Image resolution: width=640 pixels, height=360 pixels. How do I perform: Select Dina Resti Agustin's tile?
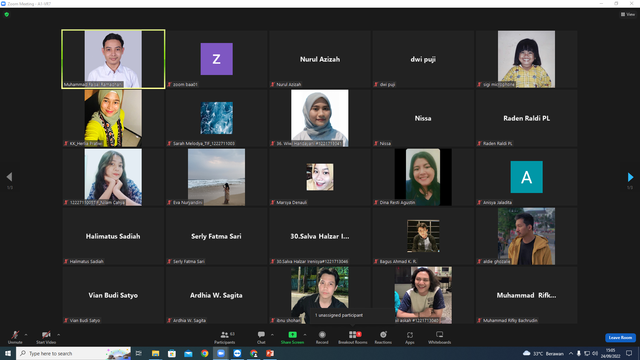pos(423,177)
